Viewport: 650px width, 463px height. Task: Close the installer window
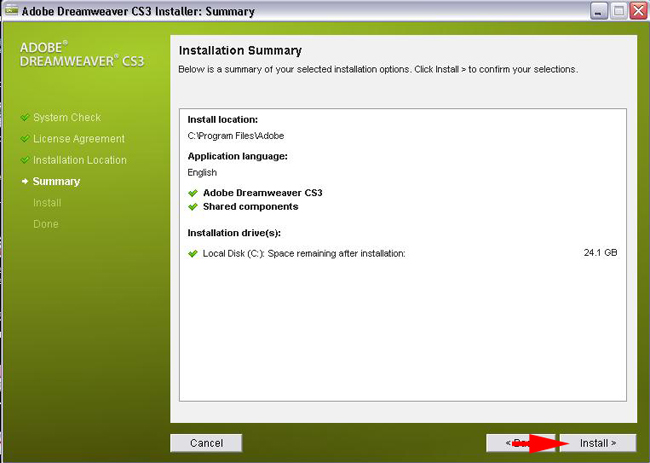pos(636,11)
